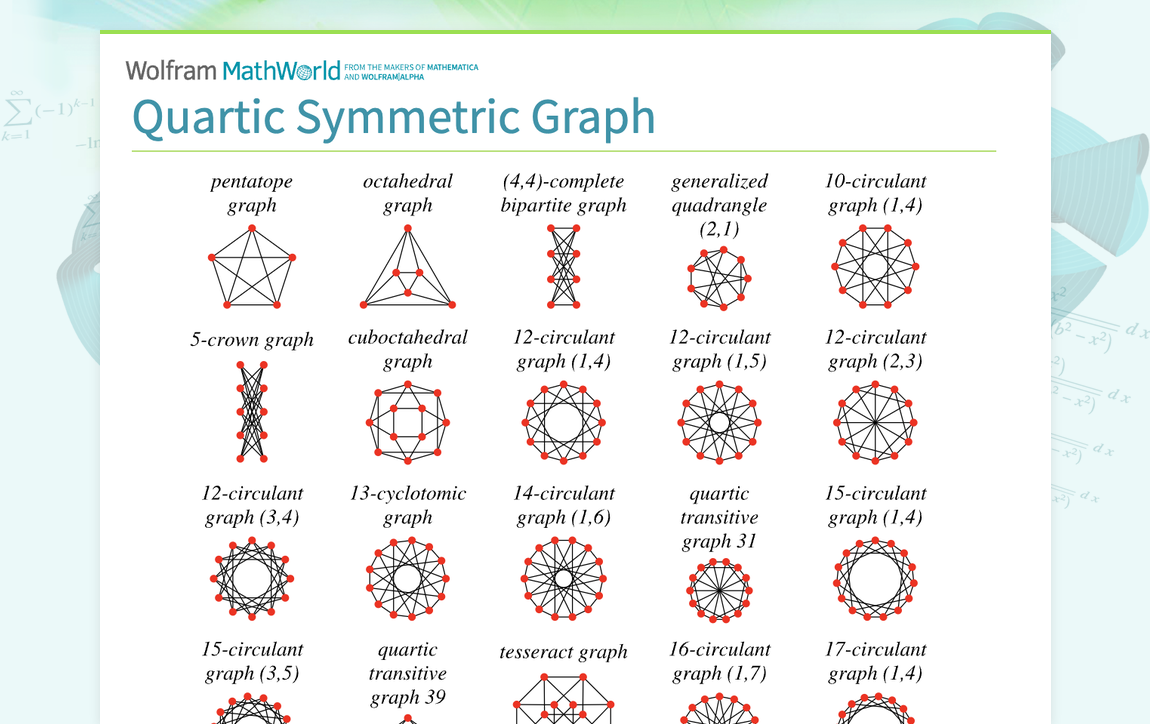Open the 13-cyclotomic graph image
The width and height of the screenshot is (1150, 724).
pos(407,578)
